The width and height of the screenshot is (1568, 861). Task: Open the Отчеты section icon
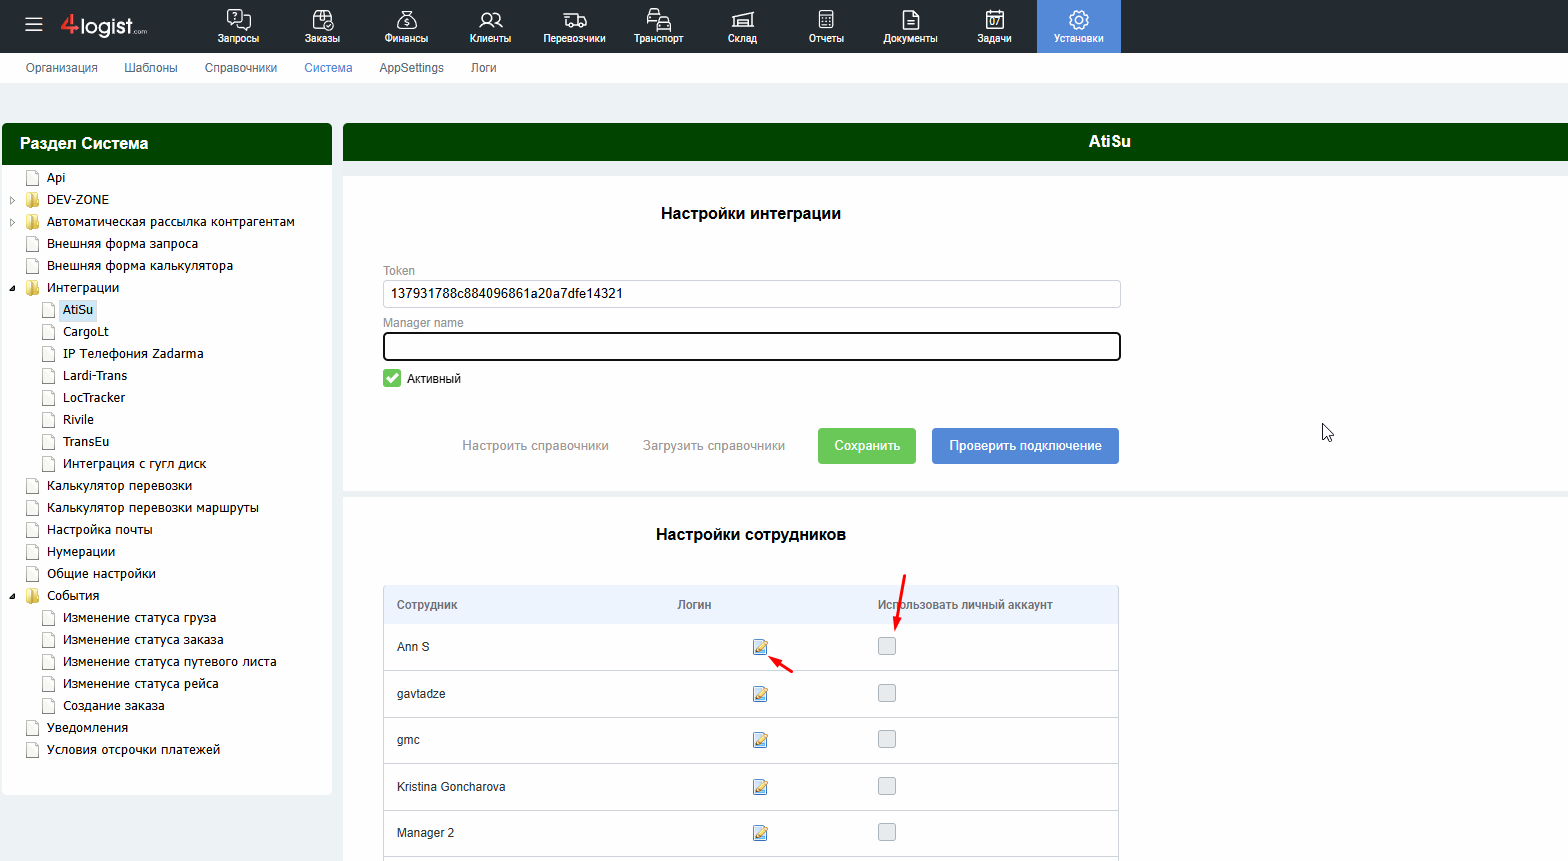click(x=826, y=19)
